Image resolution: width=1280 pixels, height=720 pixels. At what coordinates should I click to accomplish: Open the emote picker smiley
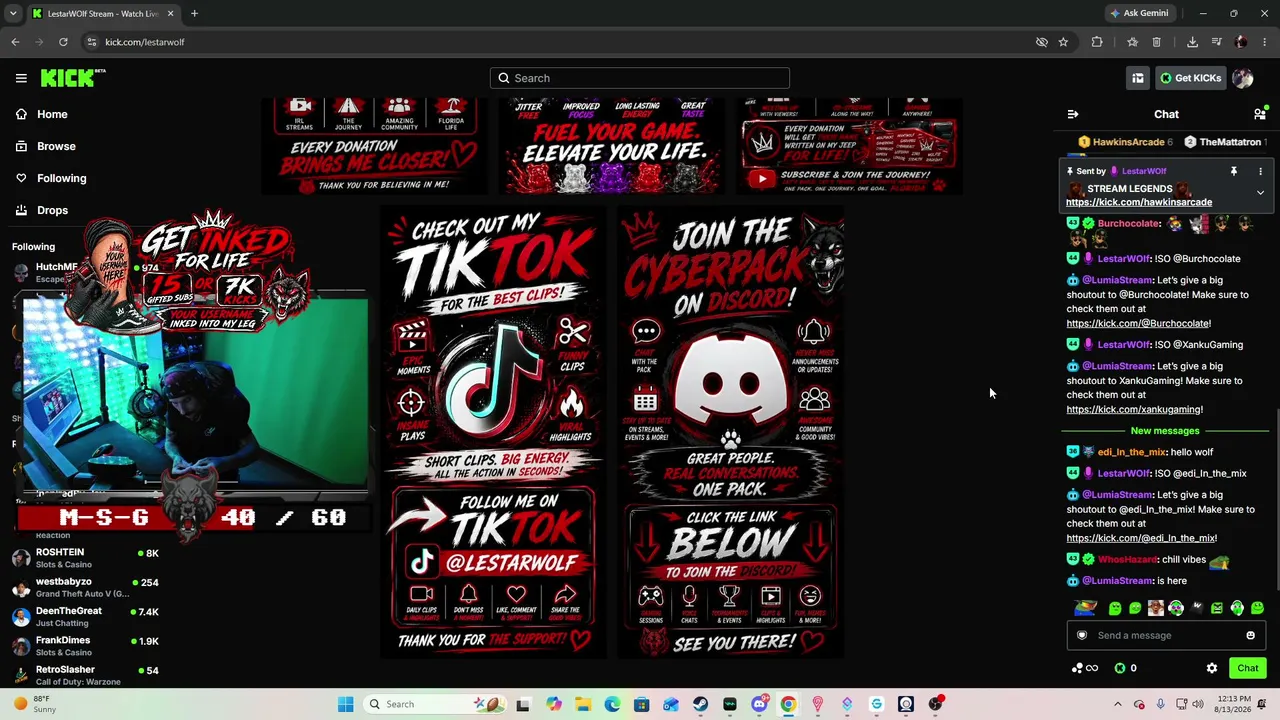[1250, 635]
